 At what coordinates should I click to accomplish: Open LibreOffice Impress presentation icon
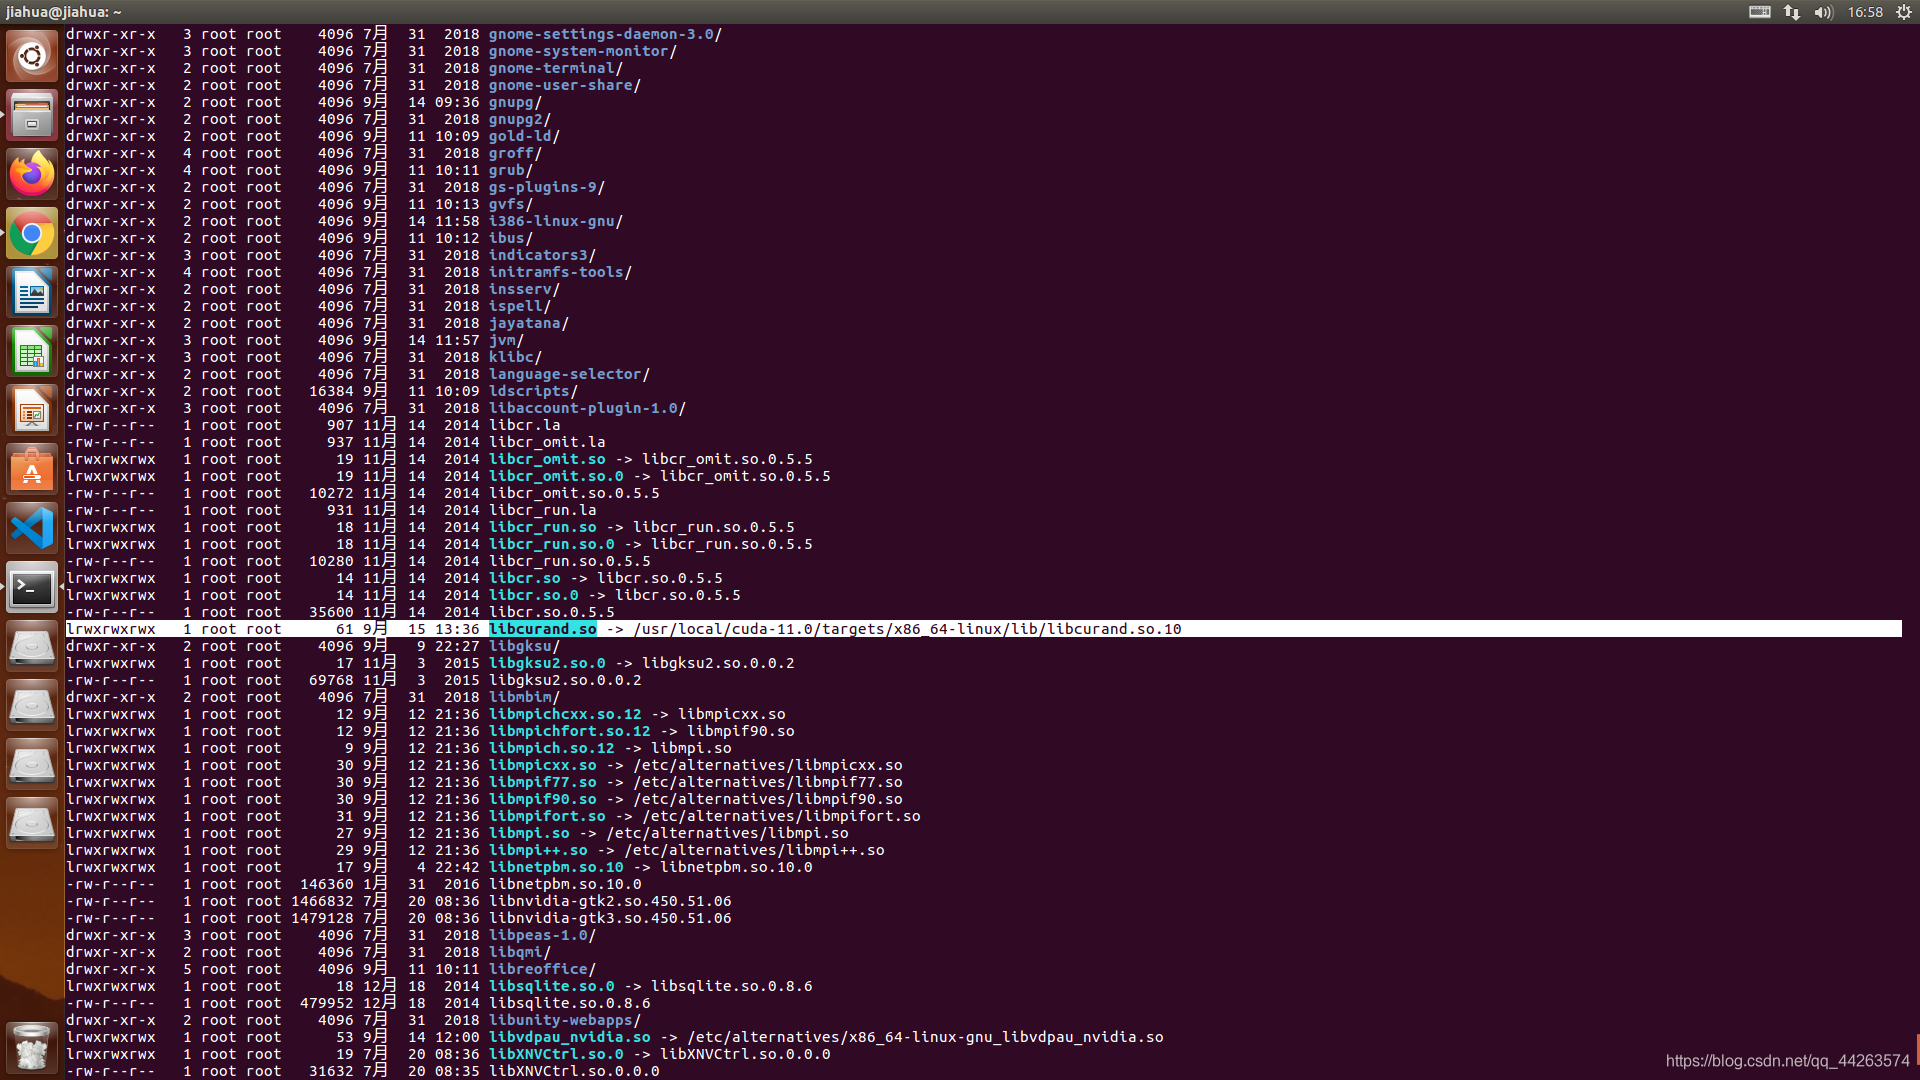32,411
